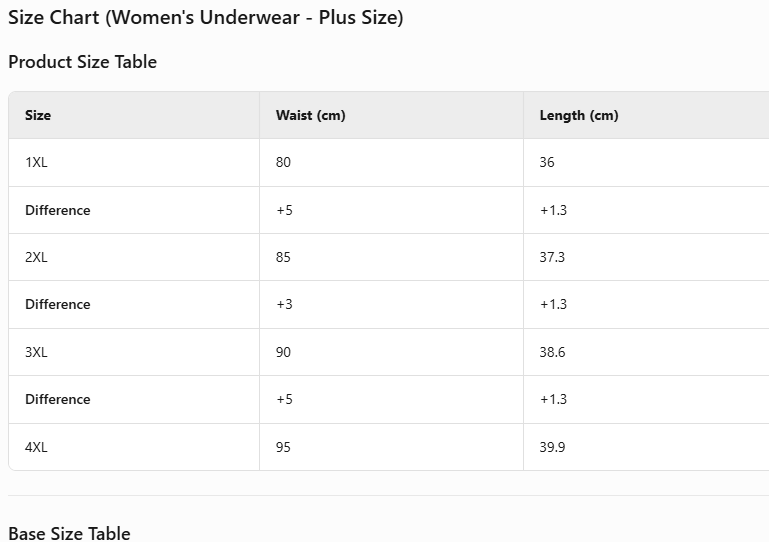Click the Length (cm) column header
This screenshot has height=542, width=769.
[579, 115]
